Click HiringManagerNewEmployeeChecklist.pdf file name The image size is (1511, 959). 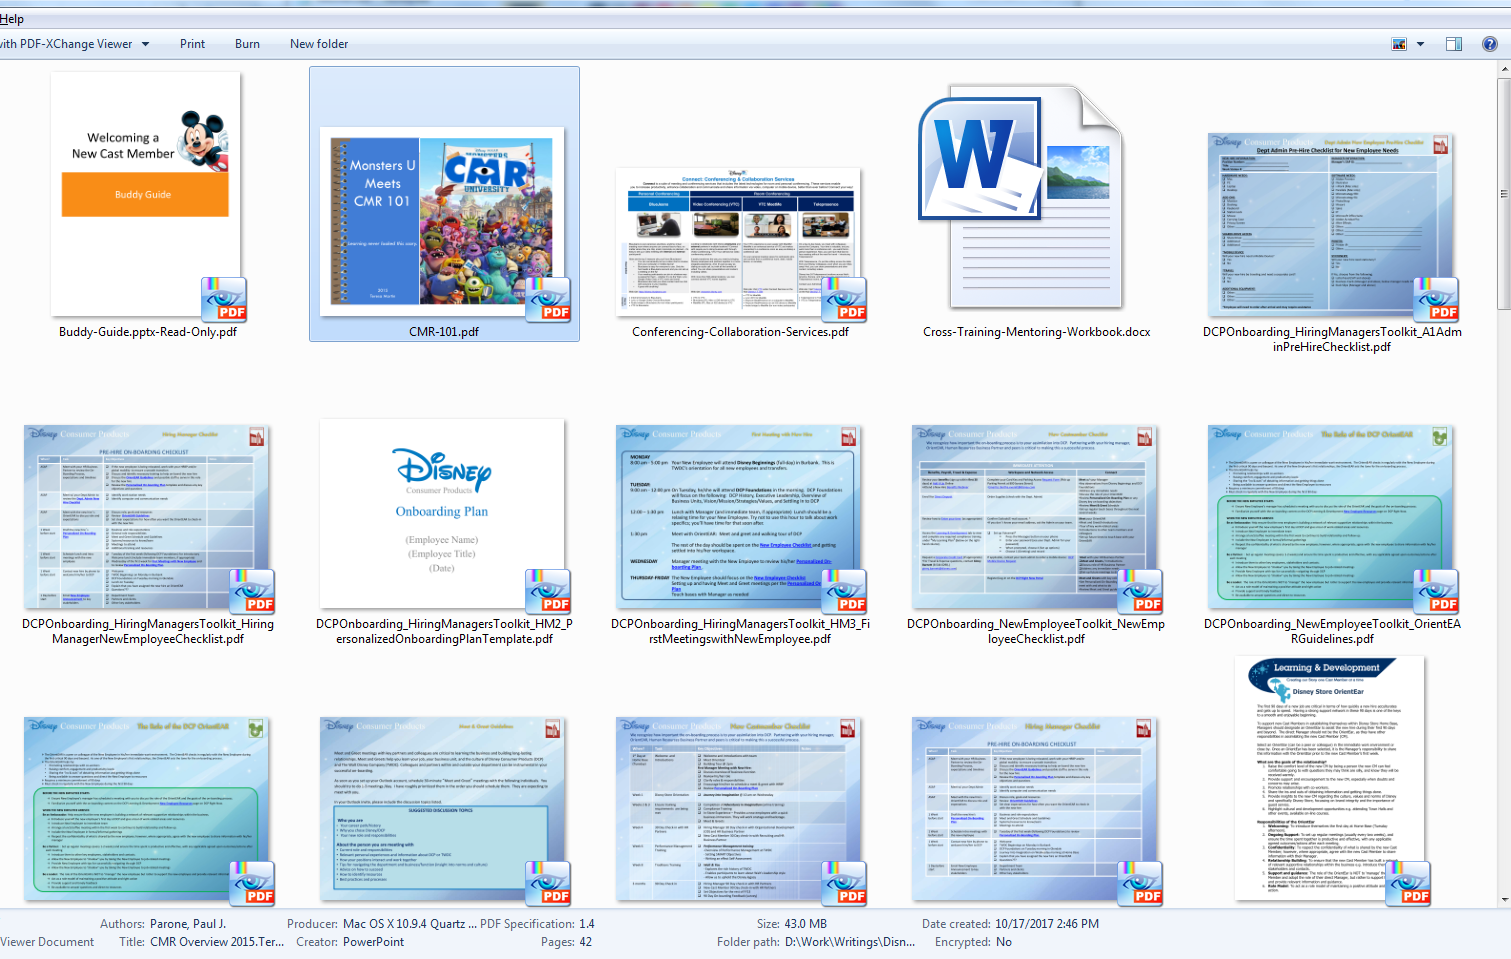click(148, 631)
